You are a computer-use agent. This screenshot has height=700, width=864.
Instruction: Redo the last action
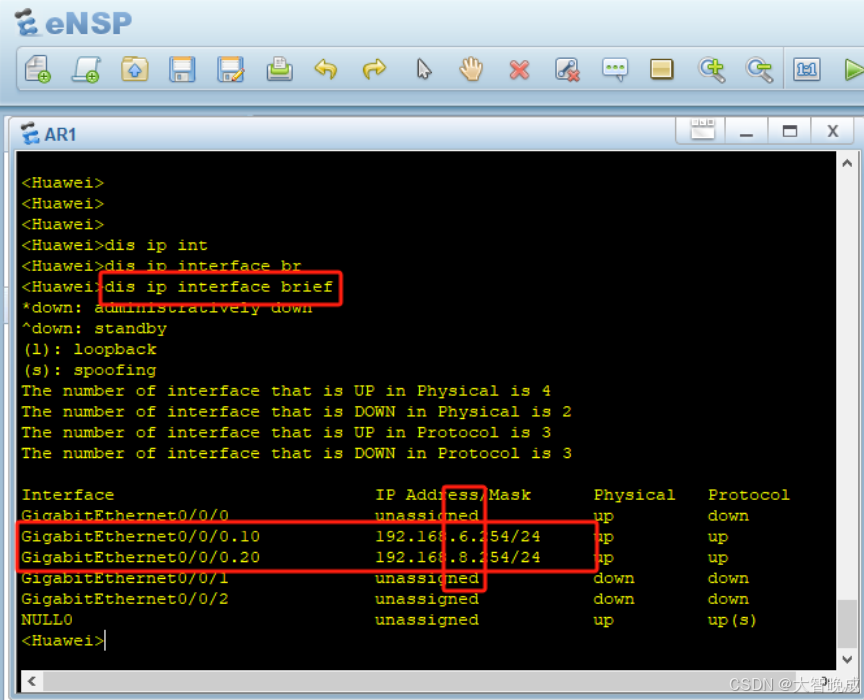(x=374, y=69)
